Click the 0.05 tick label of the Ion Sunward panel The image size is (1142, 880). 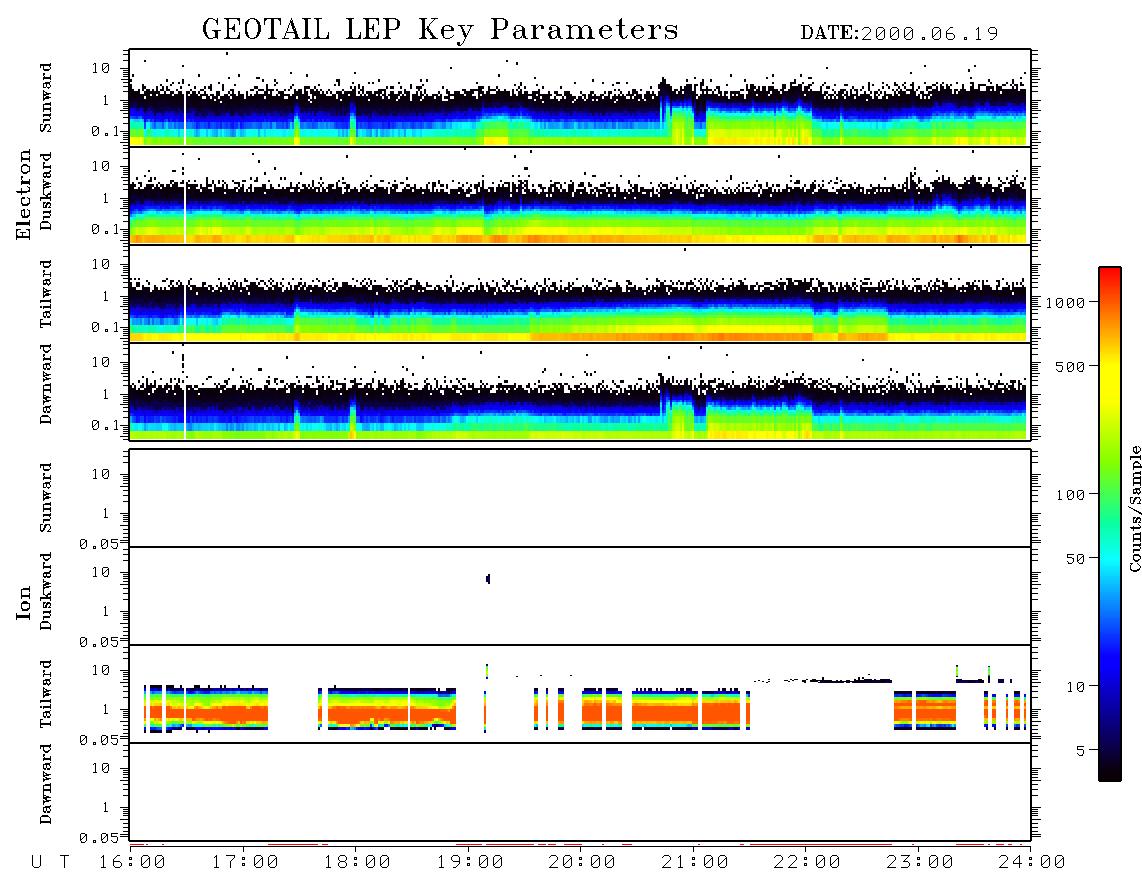(99, 544)
